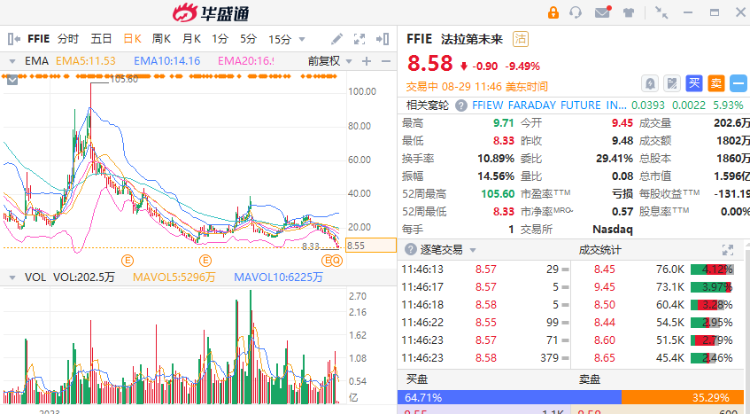Set a price alert bell icon
Image resolution: width=750 pixels, height=414 pixels.
click(650, 84)
